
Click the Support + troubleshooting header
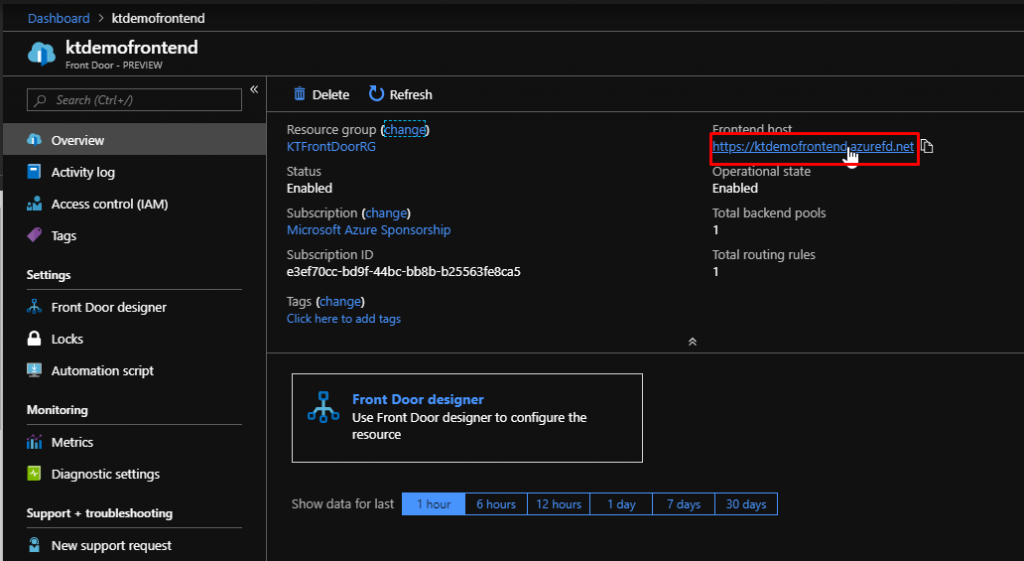[99, 513]
